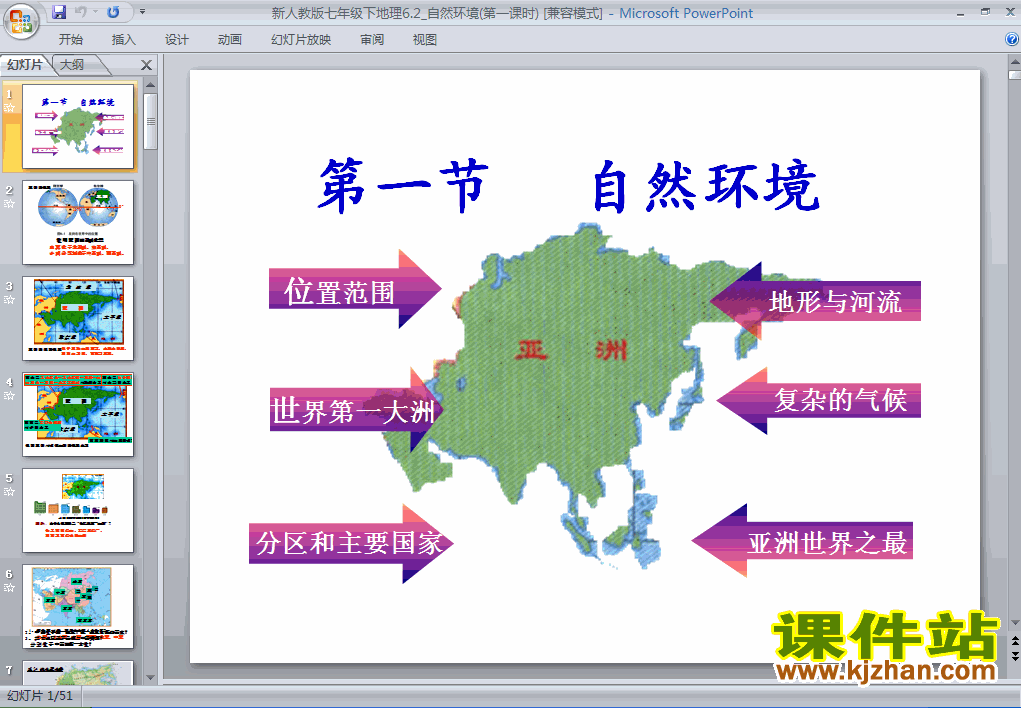This screenshot has height=708, width=1021.
Task: Open the 审阅 ribbon tab
Action: click(372, 40)
